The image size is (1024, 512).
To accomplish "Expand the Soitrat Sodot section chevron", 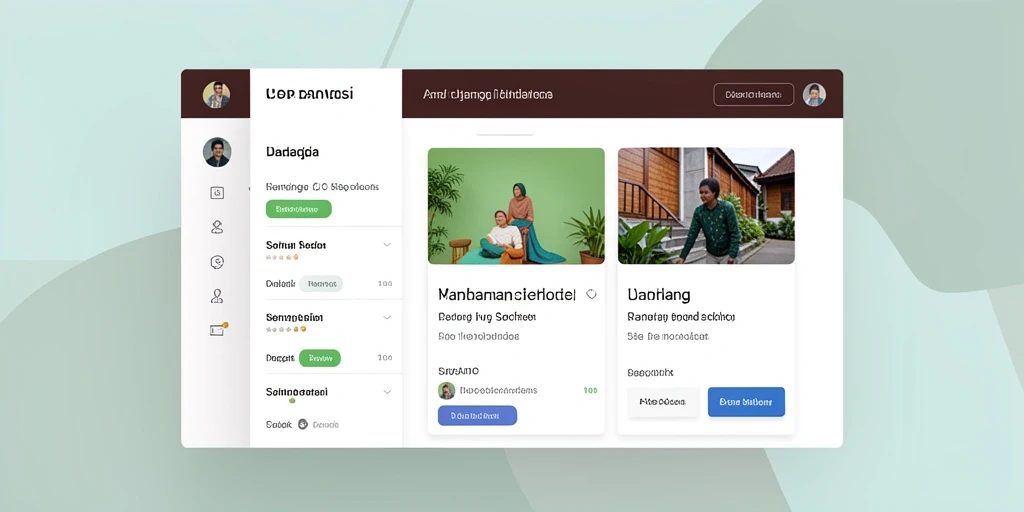I will click(x=387, y=245).
